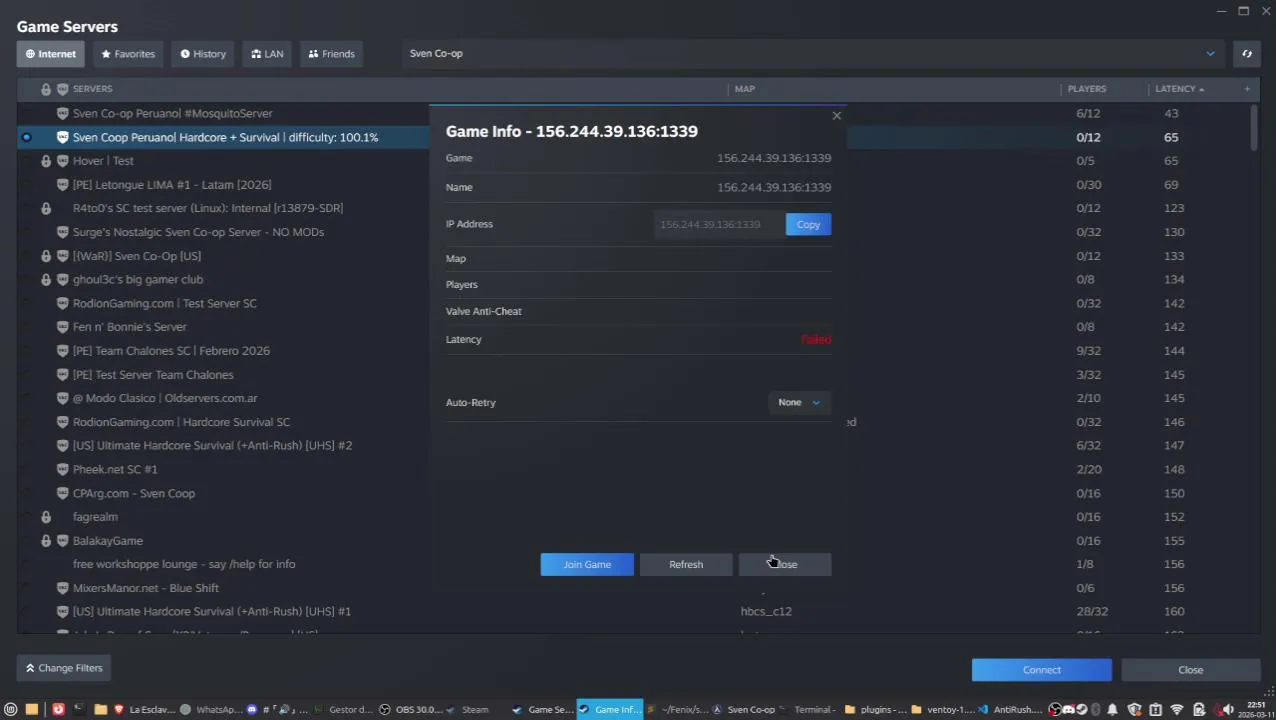Open the clock showing 22:51
The image size is (1276, 720).
click(1256, 710)
